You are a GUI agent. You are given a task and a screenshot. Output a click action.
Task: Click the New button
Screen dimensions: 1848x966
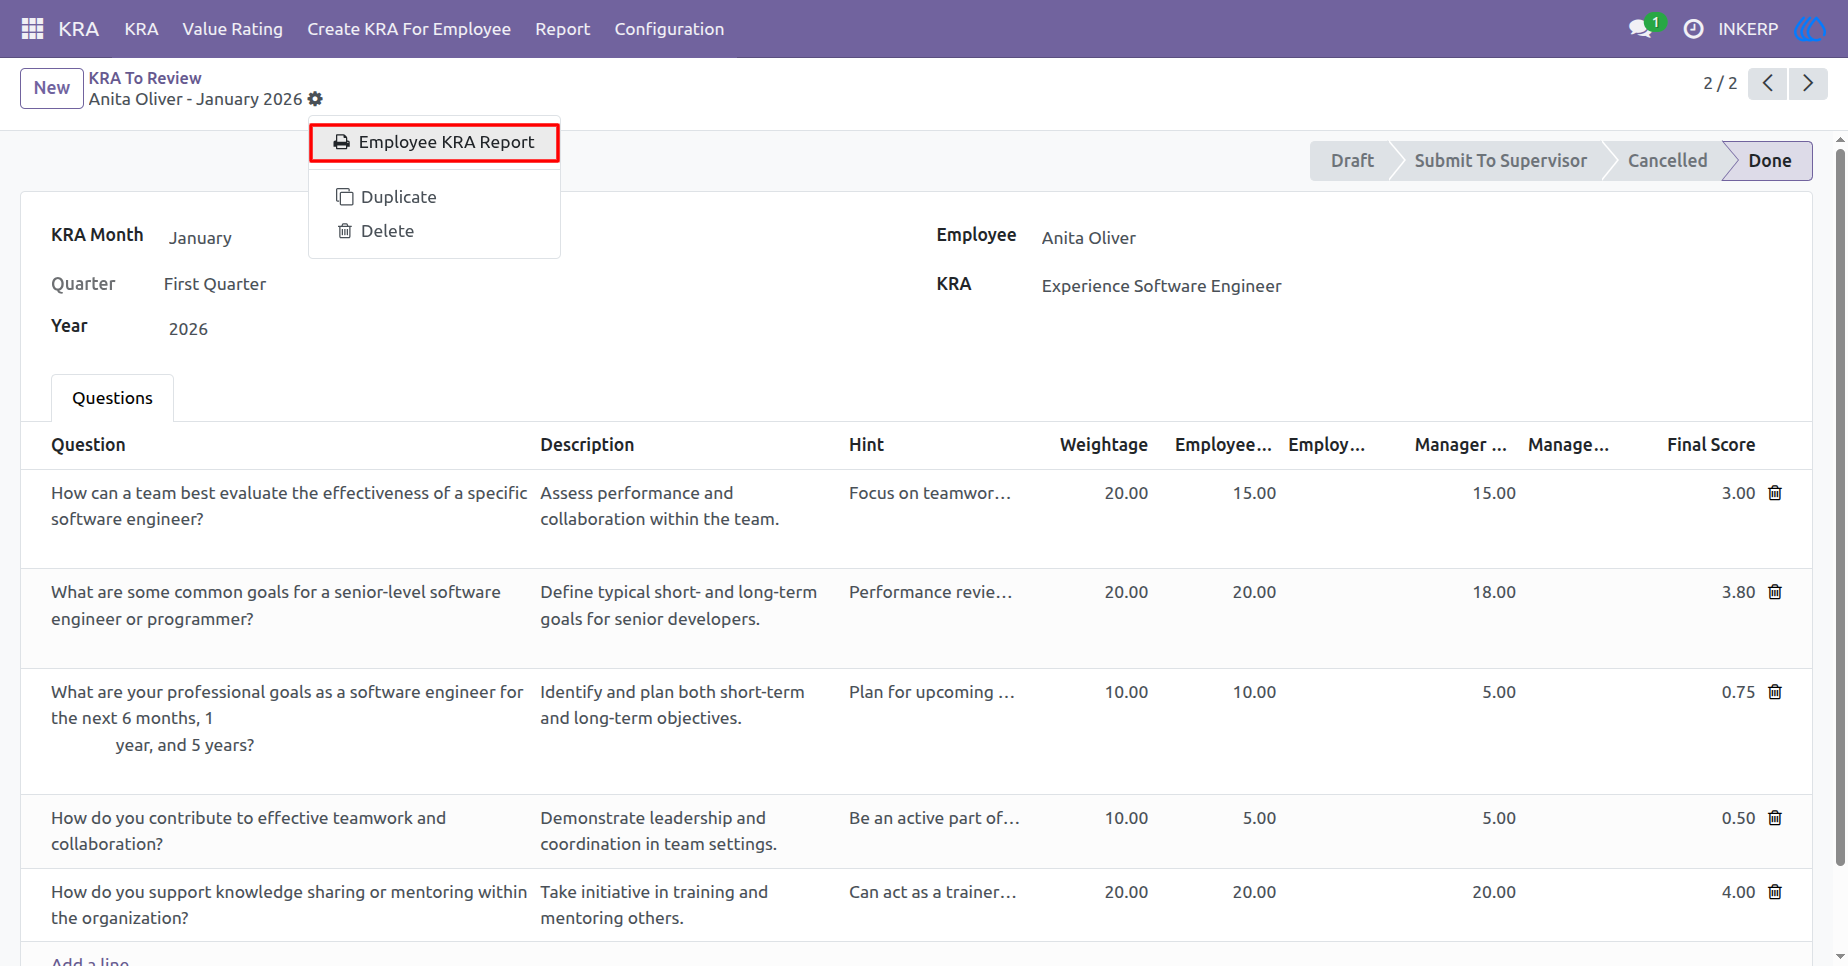(52, 88)
